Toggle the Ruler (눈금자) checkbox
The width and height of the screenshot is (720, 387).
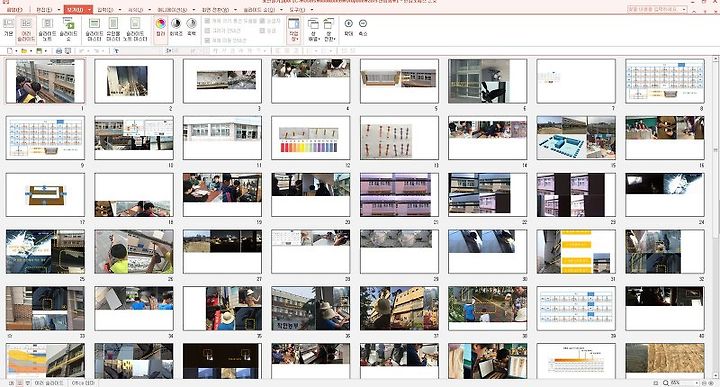tap(262, 21)
